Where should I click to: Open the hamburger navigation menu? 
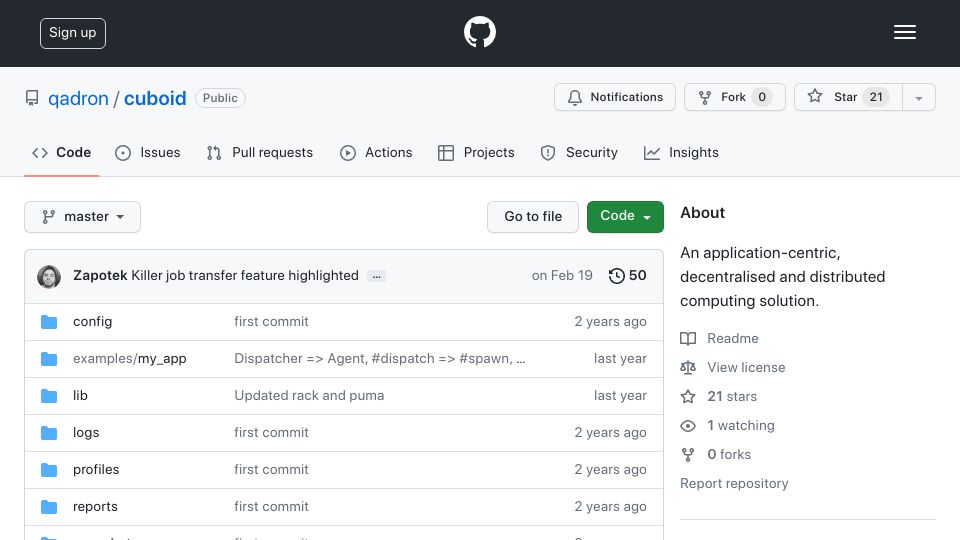pyautogui.click(x=904, y=32)
